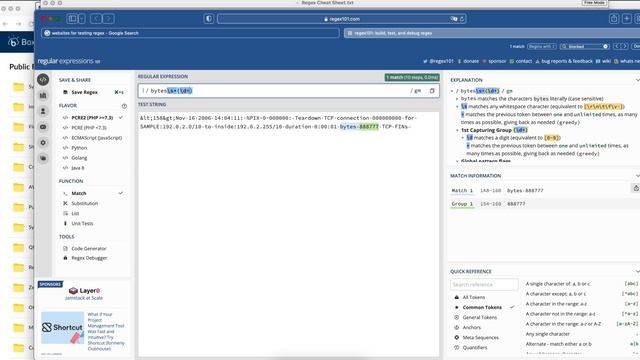This screenshot has height=360, width=640.
Task: Open the Regex Debugger tool
Action: coord(89,258)
